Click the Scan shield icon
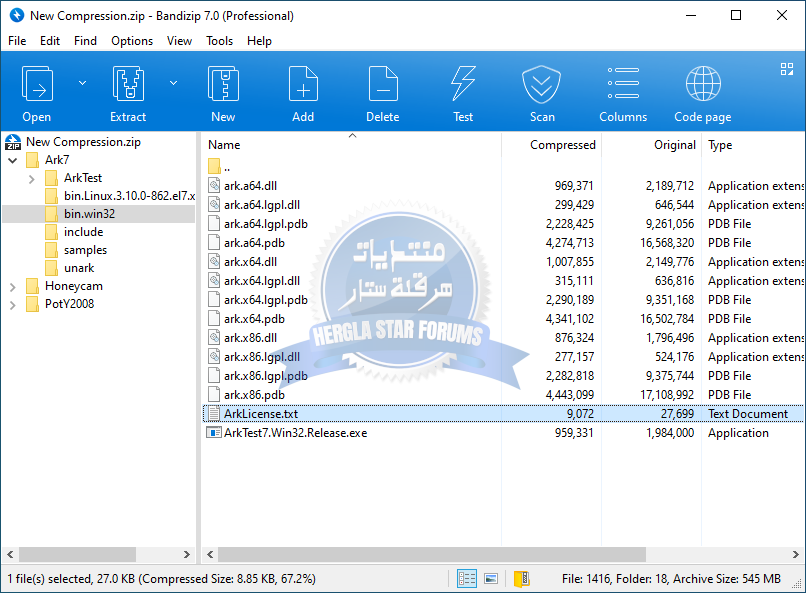The width and height of the screenshot is (806, 593). (542, 84)
